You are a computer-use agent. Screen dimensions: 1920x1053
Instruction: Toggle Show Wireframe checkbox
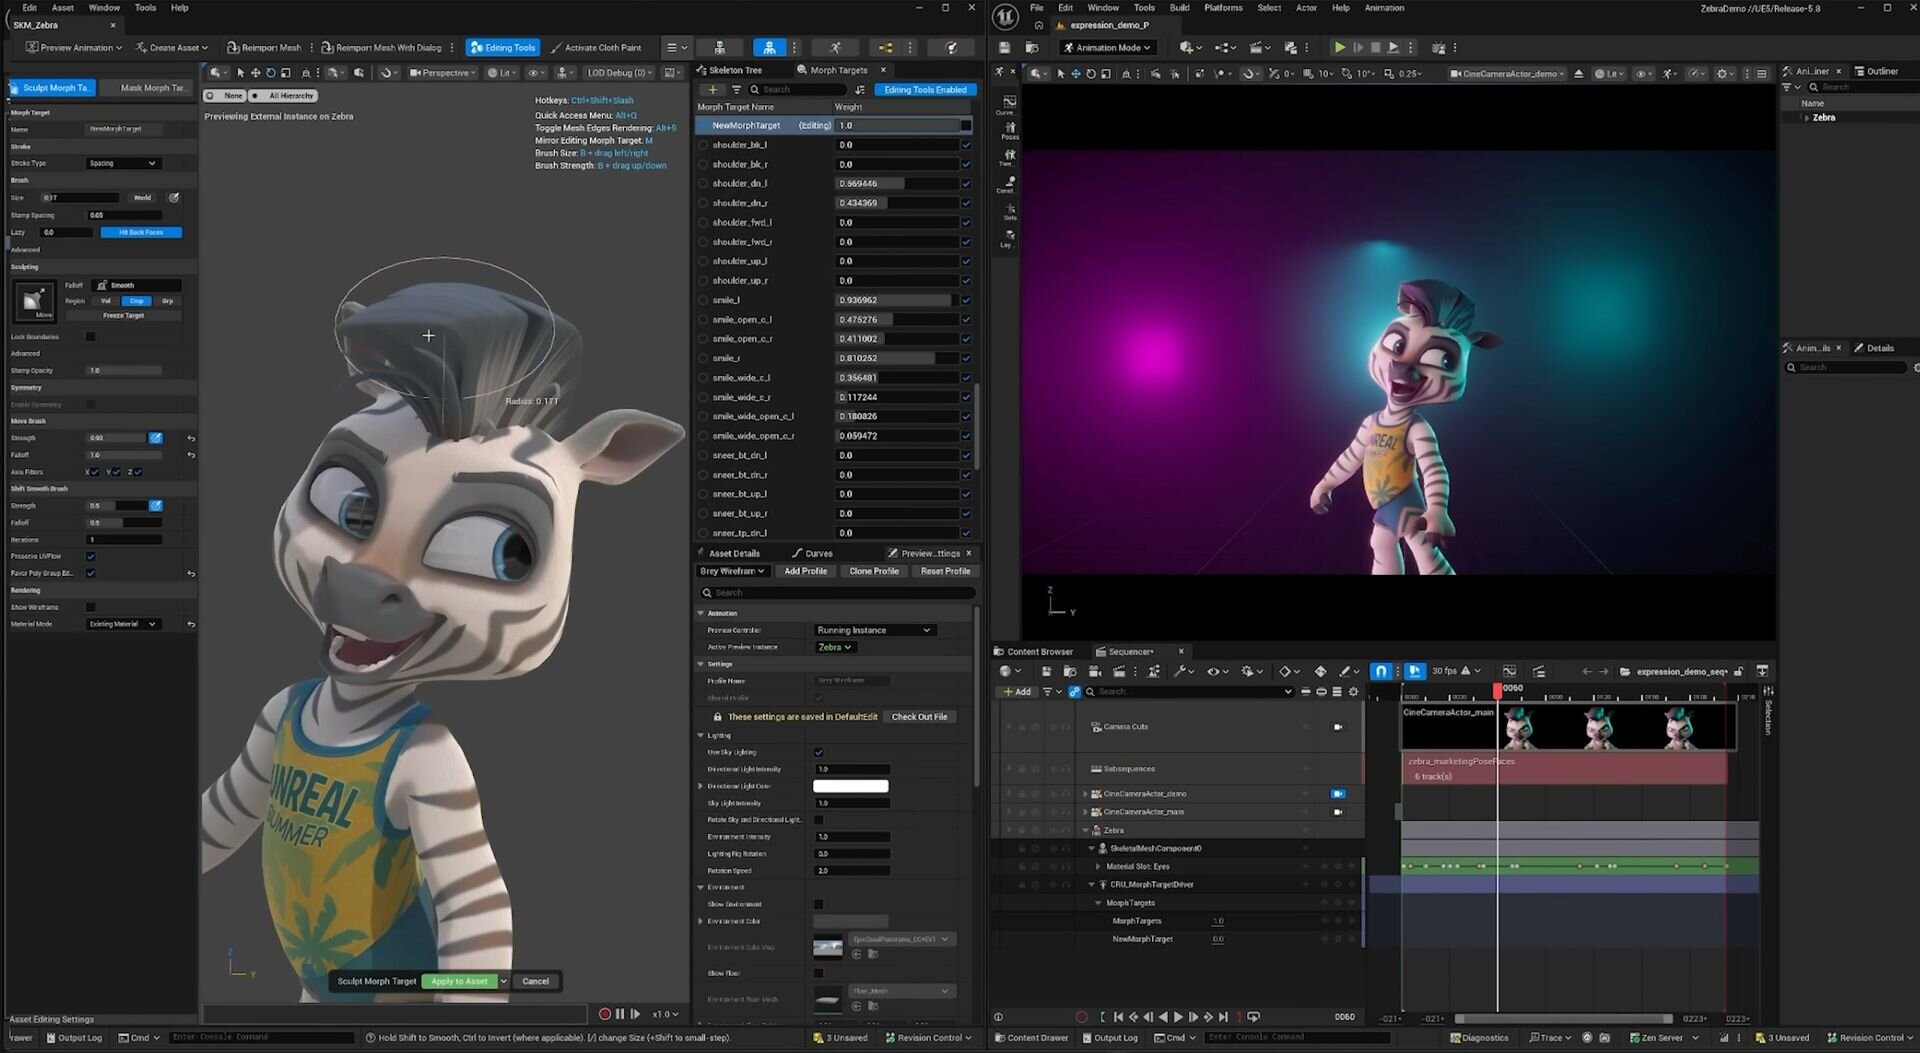point(91,607)
